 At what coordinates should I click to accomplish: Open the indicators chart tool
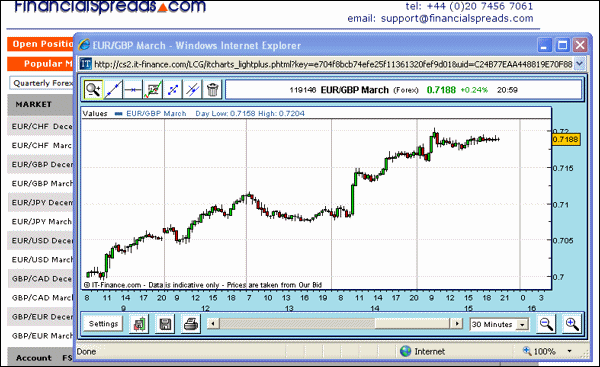pos(153,90)
